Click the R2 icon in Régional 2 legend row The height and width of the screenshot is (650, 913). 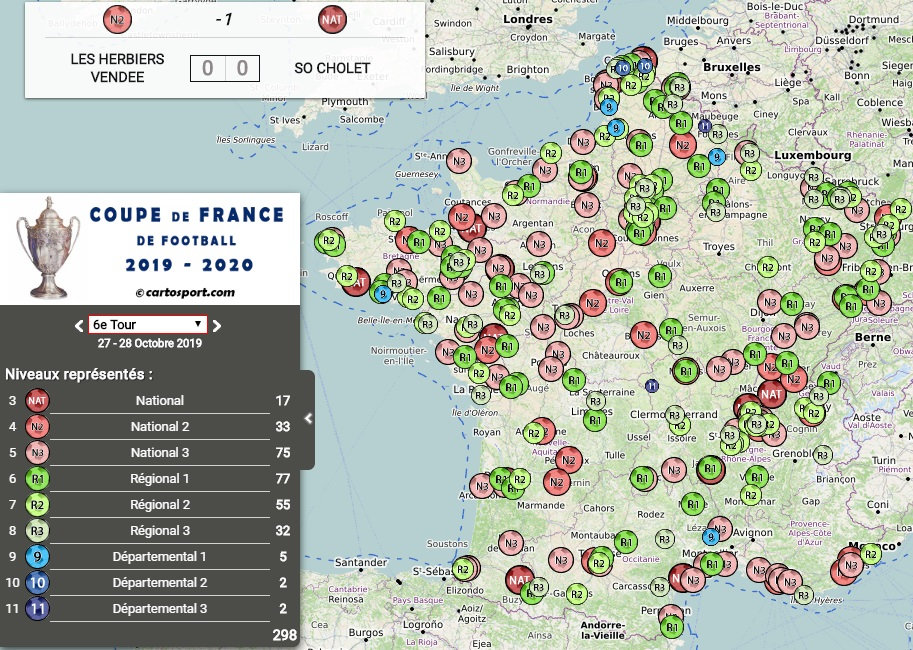tap(37, 504)
